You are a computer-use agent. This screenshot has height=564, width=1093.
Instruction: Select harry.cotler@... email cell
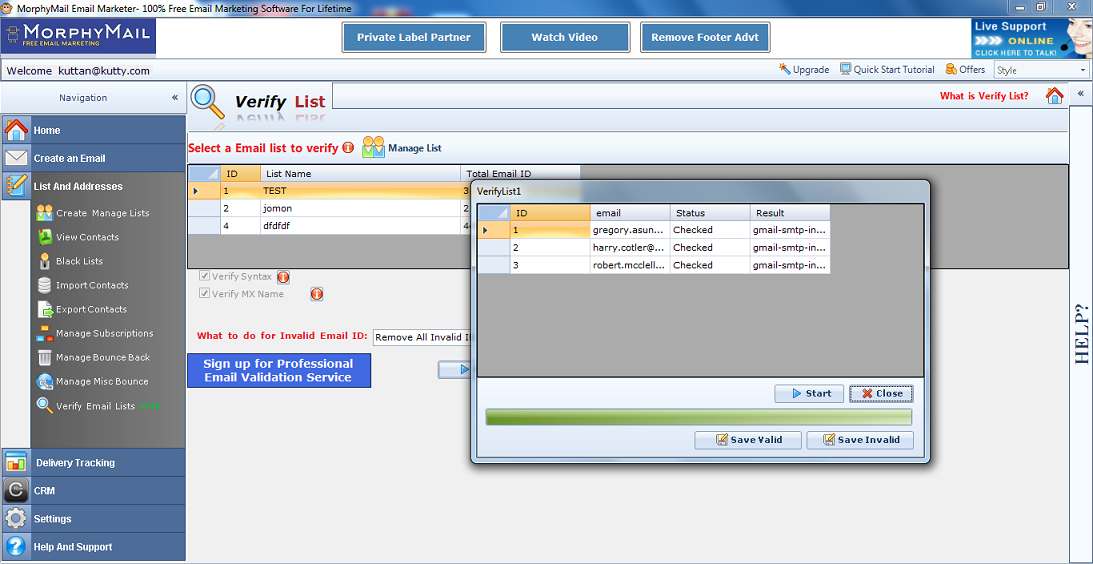pyautogui.click(x=630, y=247)
